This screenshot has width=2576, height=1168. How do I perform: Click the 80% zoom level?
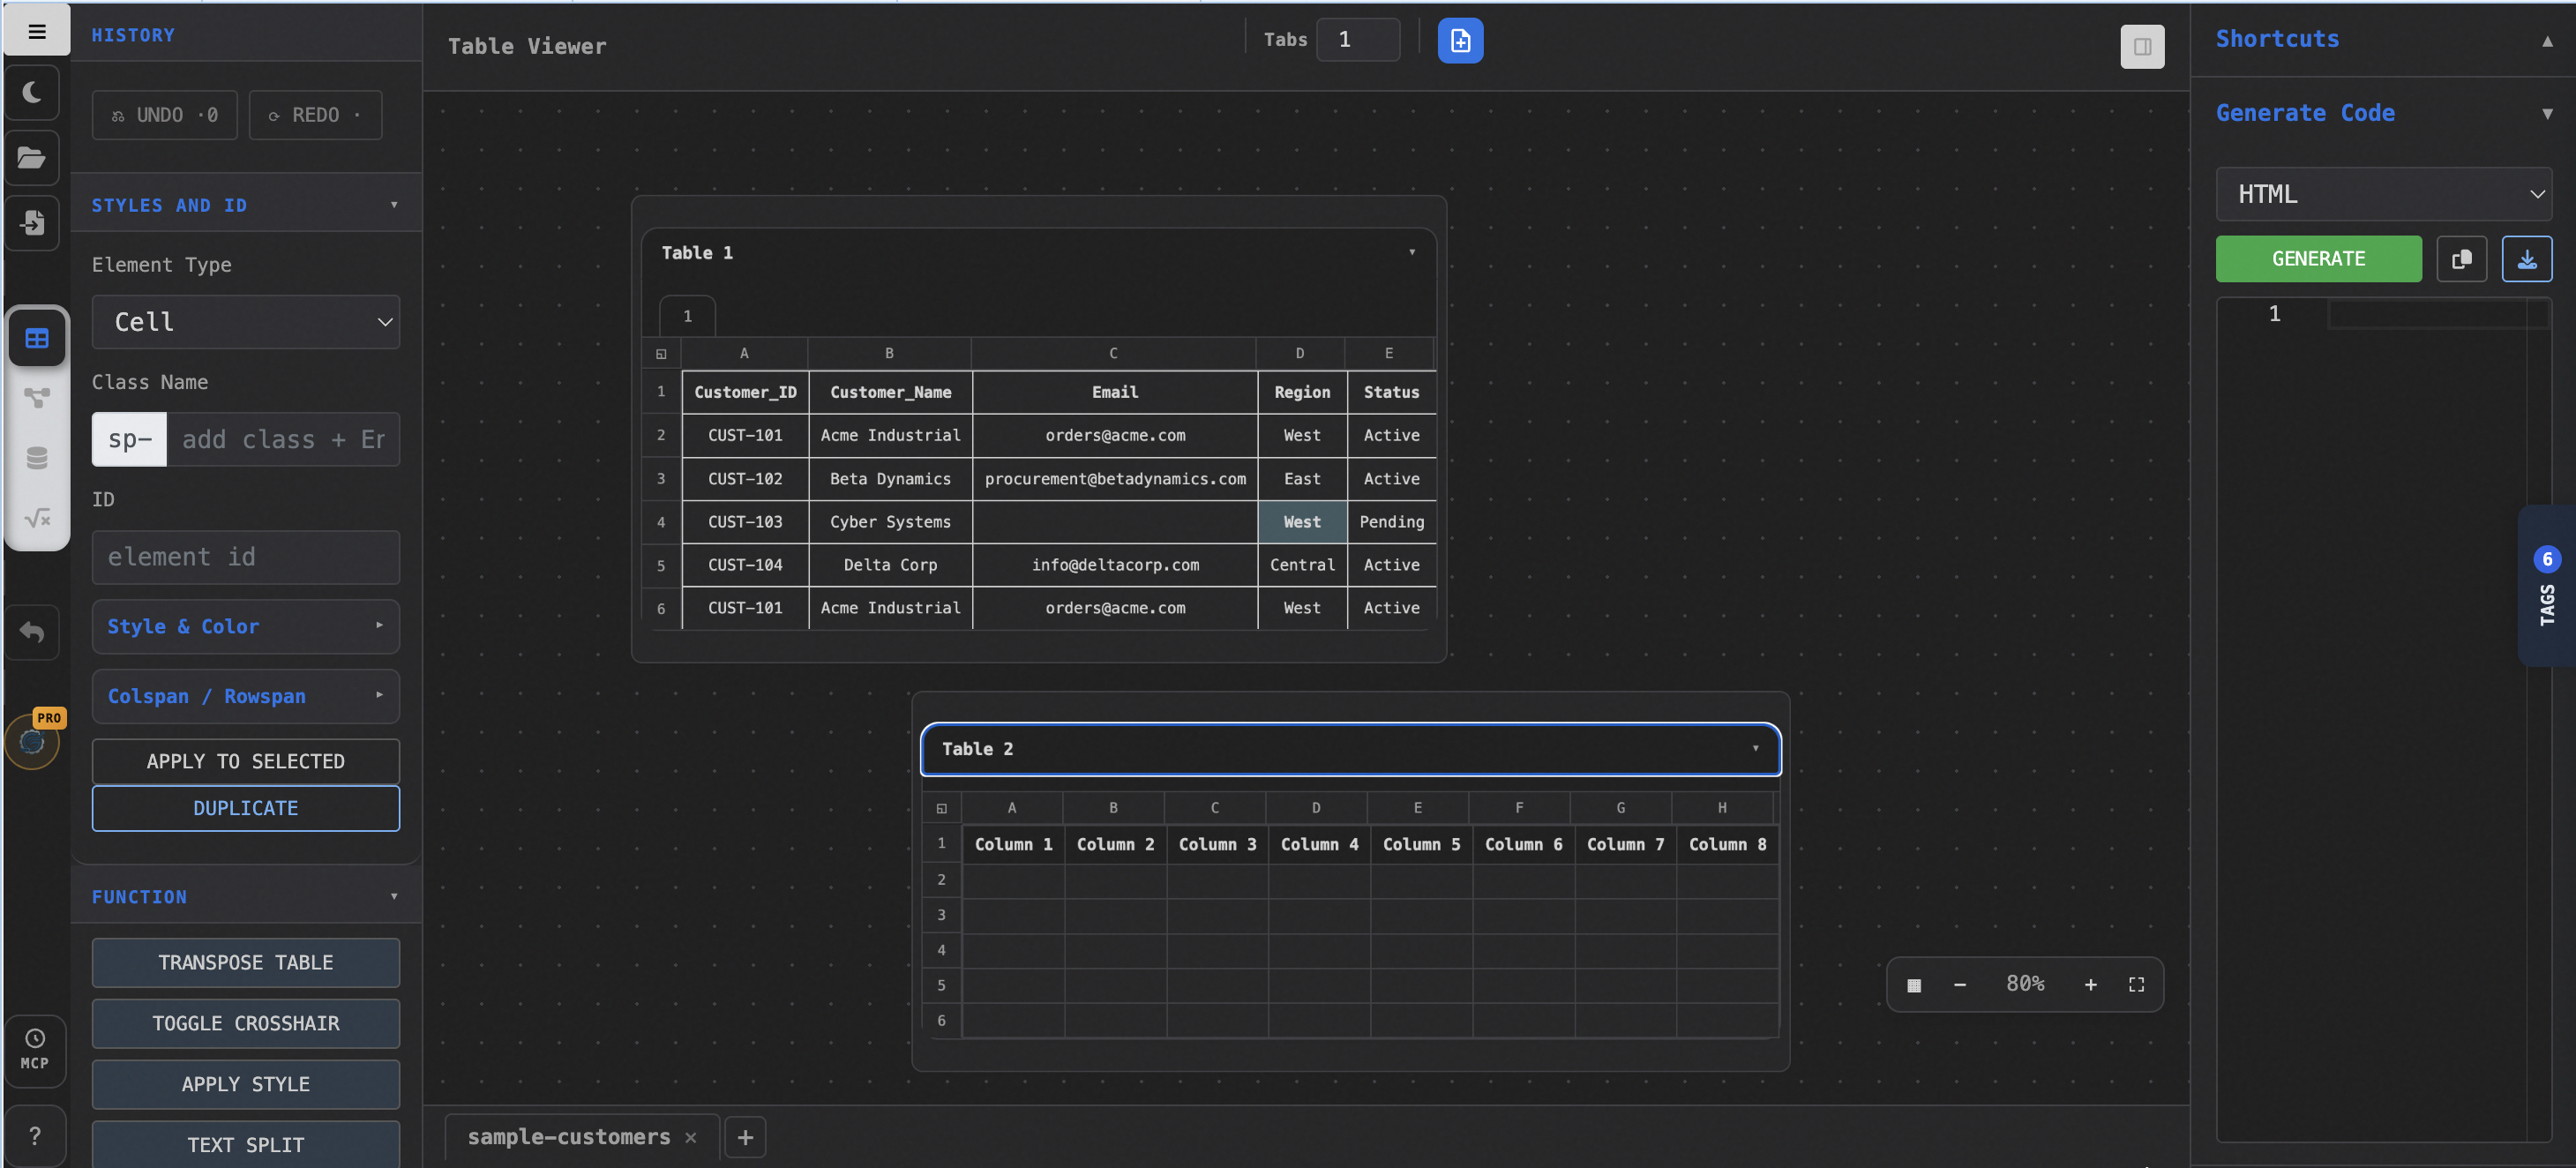pyautogui.click(x=2025, y=984)
